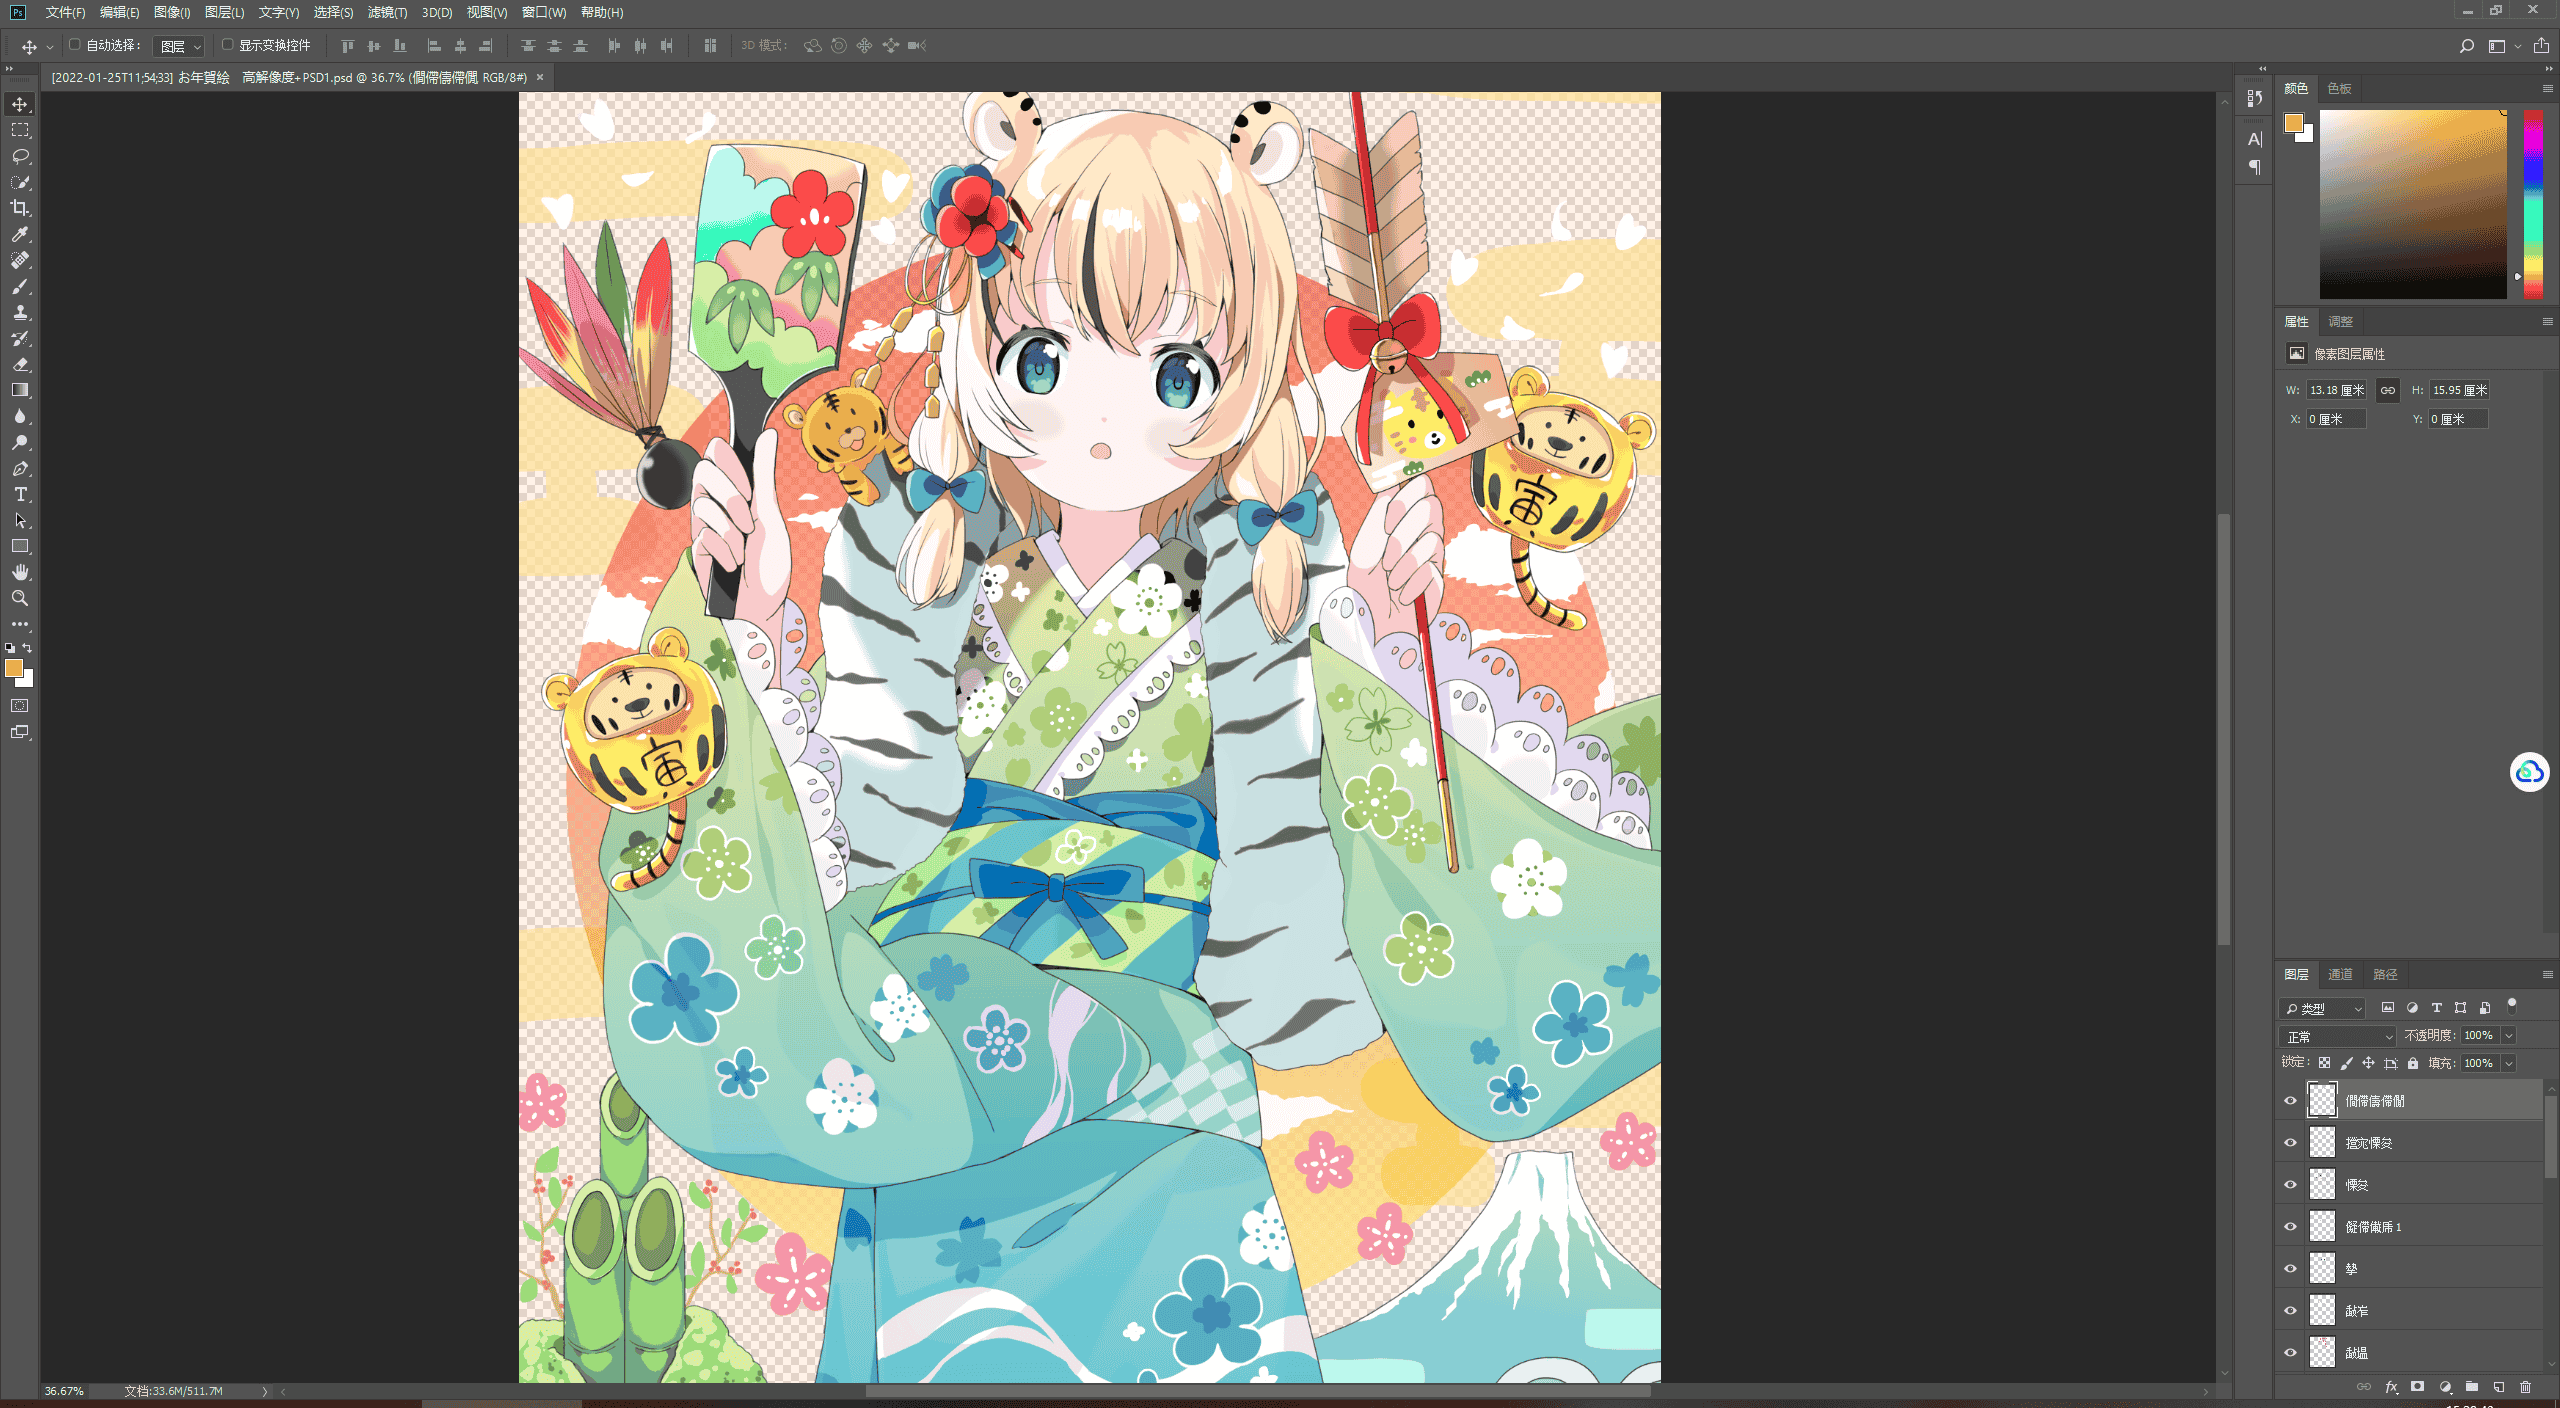Image resolution: width=2560 pixels, height=1408 pixels.
Task: Open the 类型 layer filter dropdown
Action: coord(2322,1008)
